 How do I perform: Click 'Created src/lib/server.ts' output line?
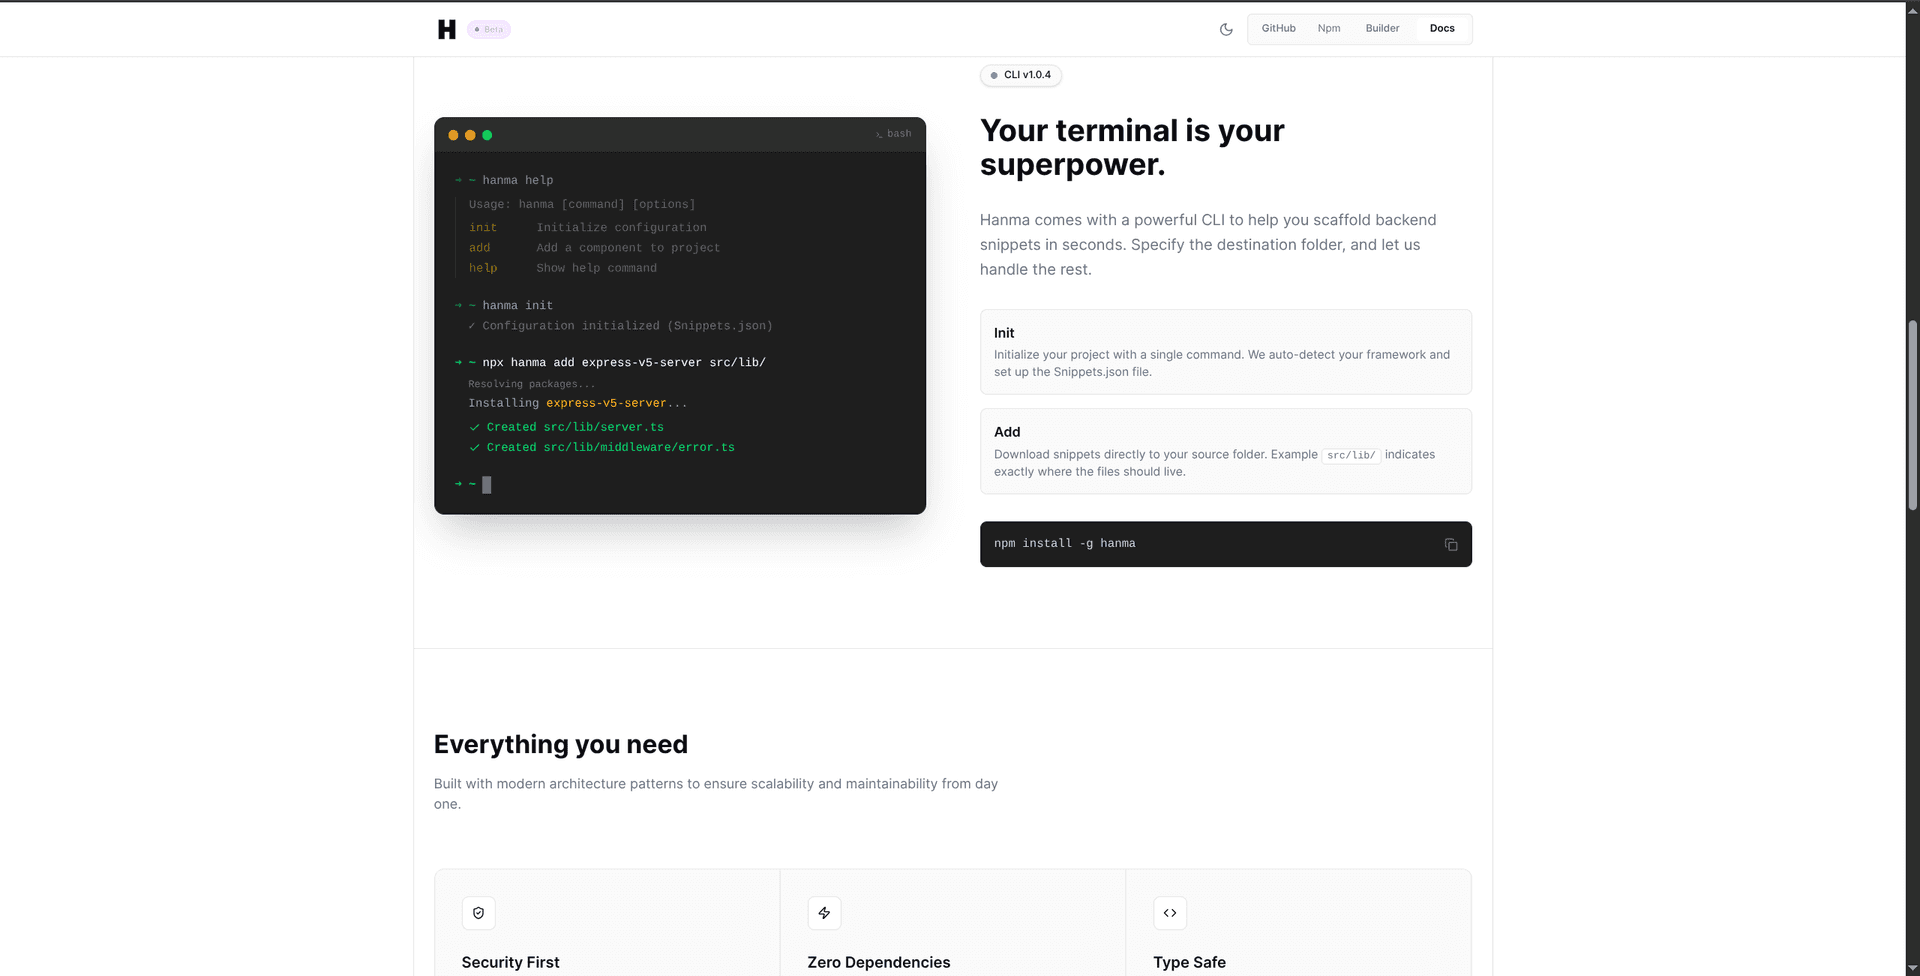point(566,427)
